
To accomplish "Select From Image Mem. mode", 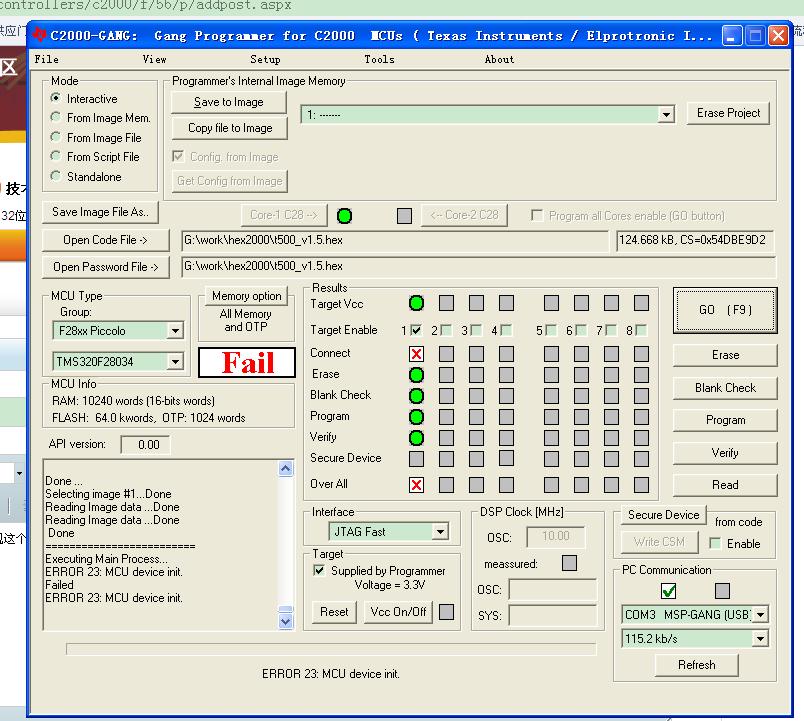I will point(56,117).
